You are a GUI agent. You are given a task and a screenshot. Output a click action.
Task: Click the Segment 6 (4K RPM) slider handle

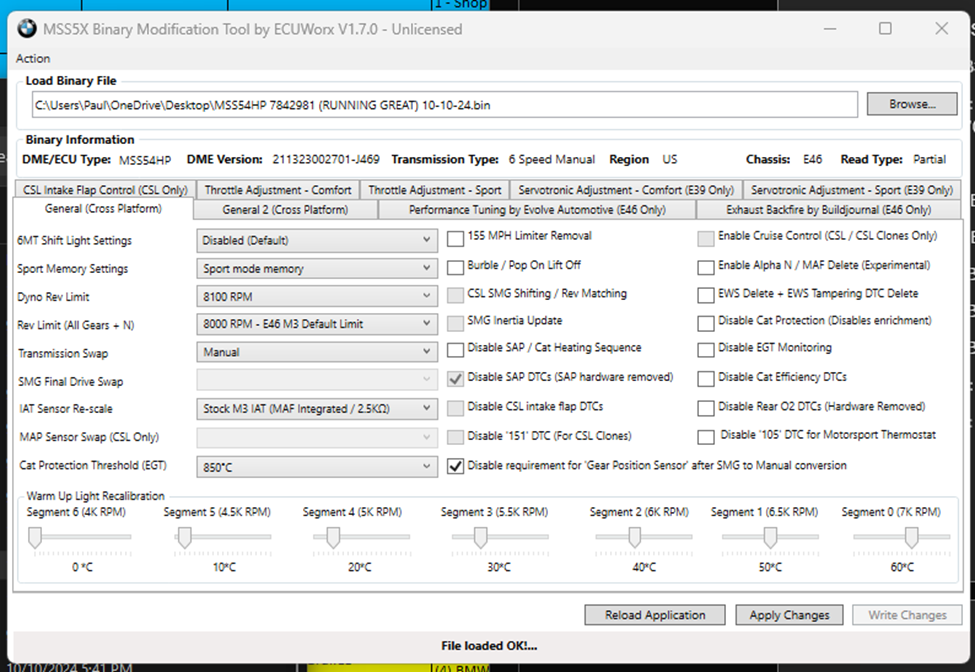click(x=35, y=538)
